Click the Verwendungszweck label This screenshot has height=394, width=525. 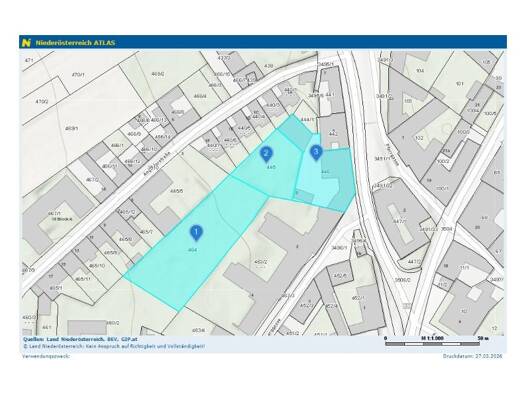tap(46, 356)
